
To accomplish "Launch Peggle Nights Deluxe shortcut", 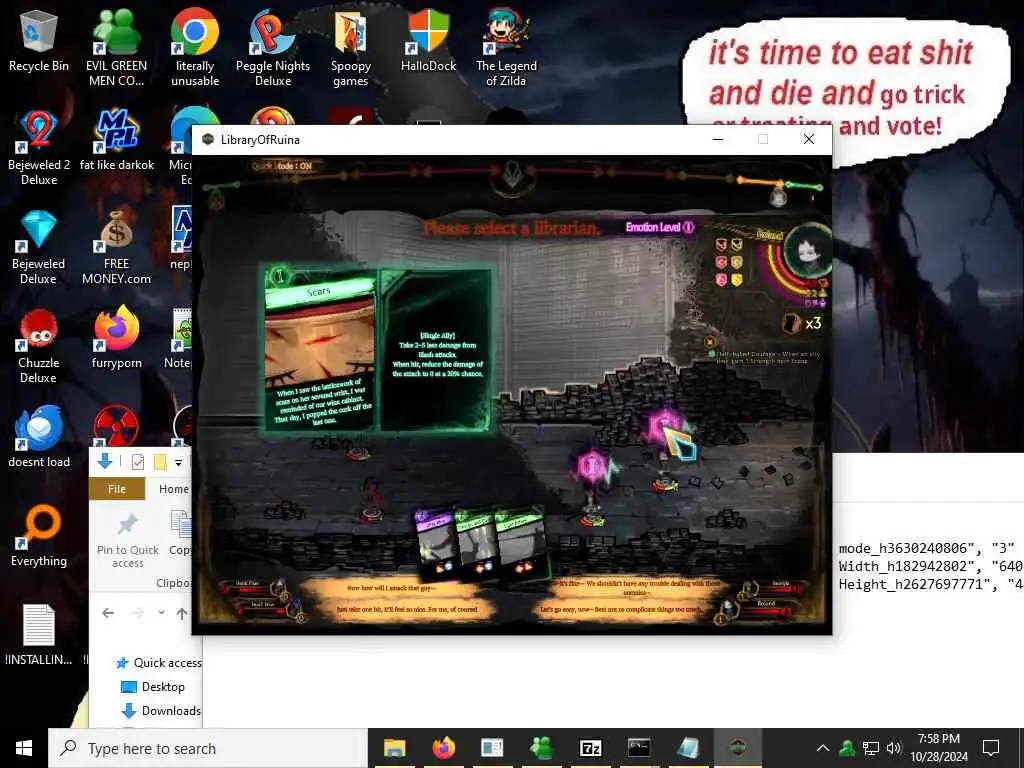I will pos(273,49).
